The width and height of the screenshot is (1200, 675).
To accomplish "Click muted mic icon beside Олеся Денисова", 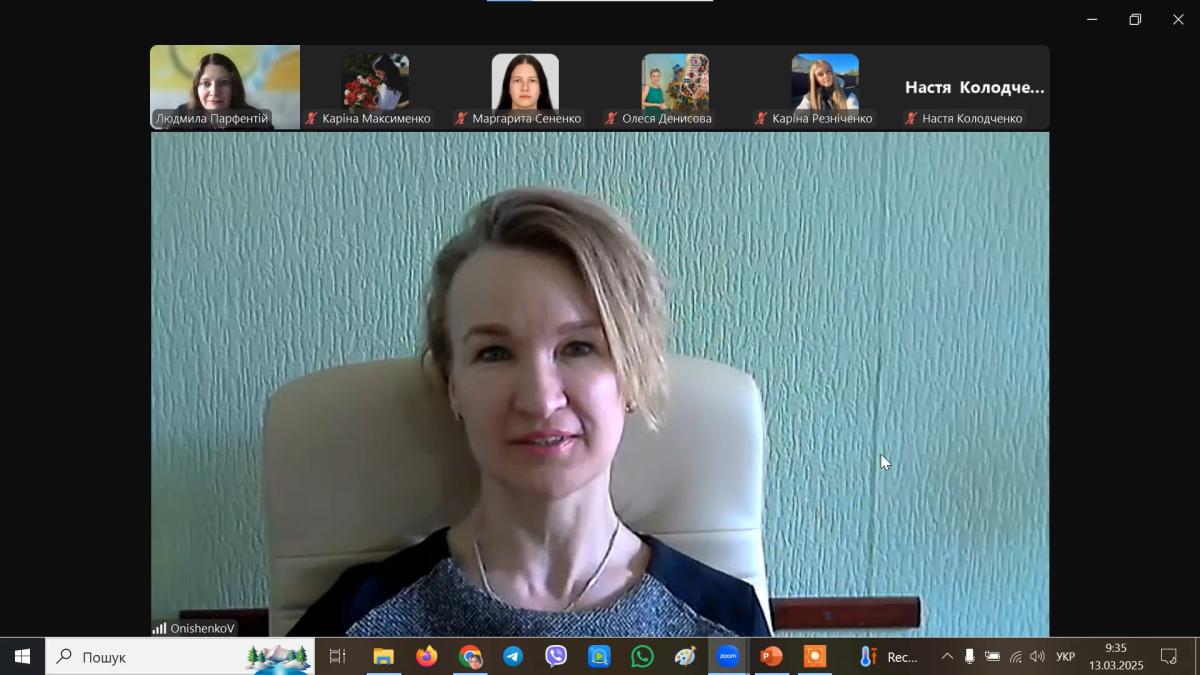I will (611, 118).
